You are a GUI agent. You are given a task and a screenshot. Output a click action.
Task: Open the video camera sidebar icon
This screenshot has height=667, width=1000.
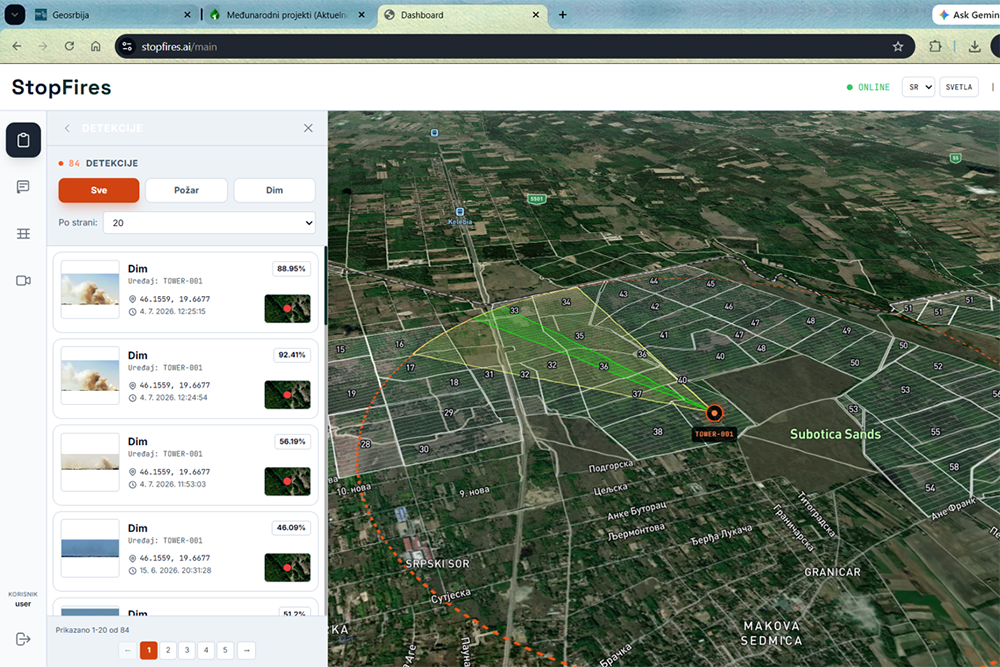pos(24,281)
